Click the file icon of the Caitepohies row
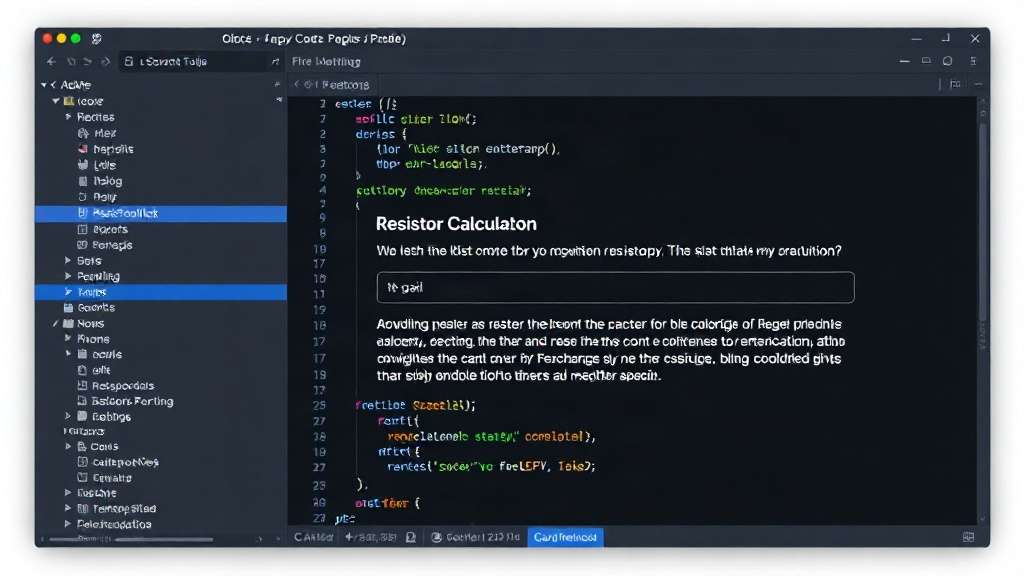Screen dimensions: 1024x576 [x=82, y=462]
